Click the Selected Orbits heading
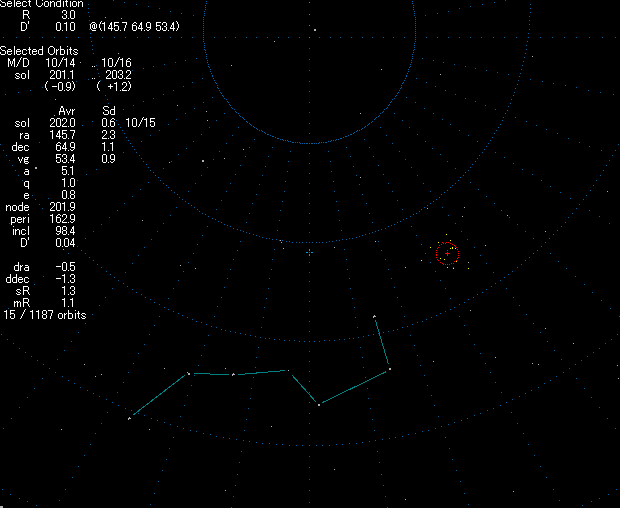Screen dimensions: 620x508 click(x=36, y=50)
